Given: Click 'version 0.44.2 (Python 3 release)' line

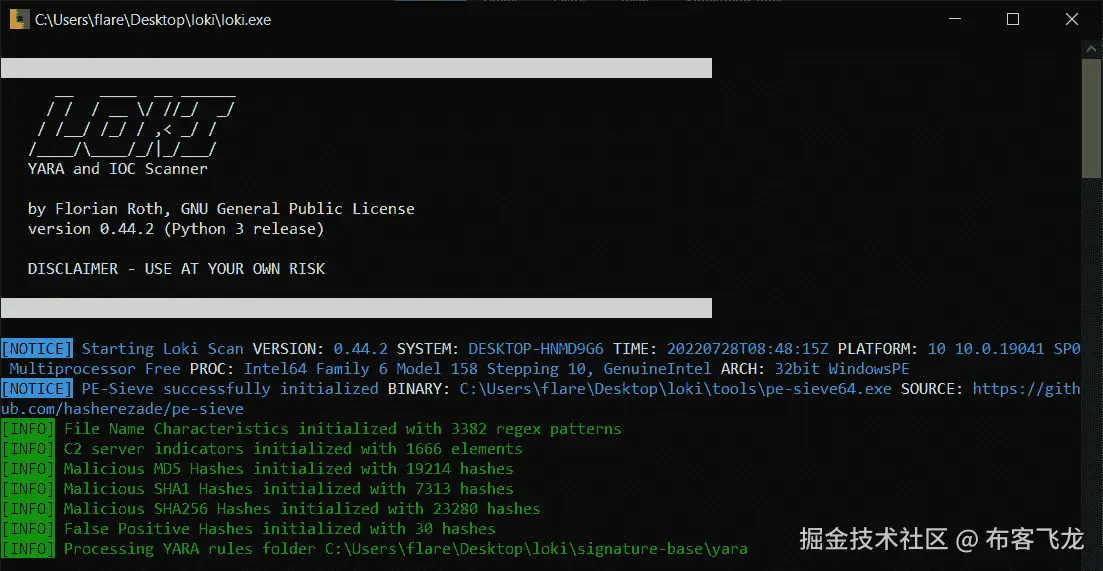Looking at the screenshot, I should (176, 229).
